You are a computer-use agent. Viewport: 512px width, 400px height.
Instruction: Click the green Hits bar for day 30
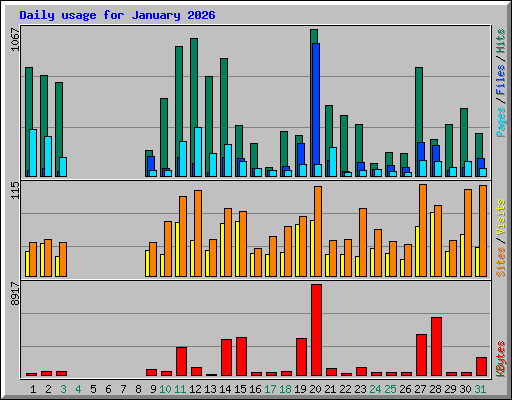click(464, 135)
